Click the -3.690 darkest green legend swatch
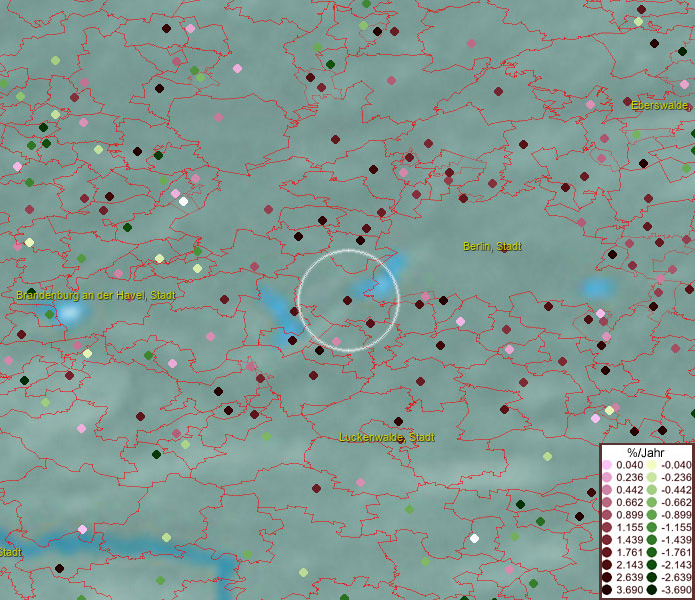 click(x=652, y=590)
